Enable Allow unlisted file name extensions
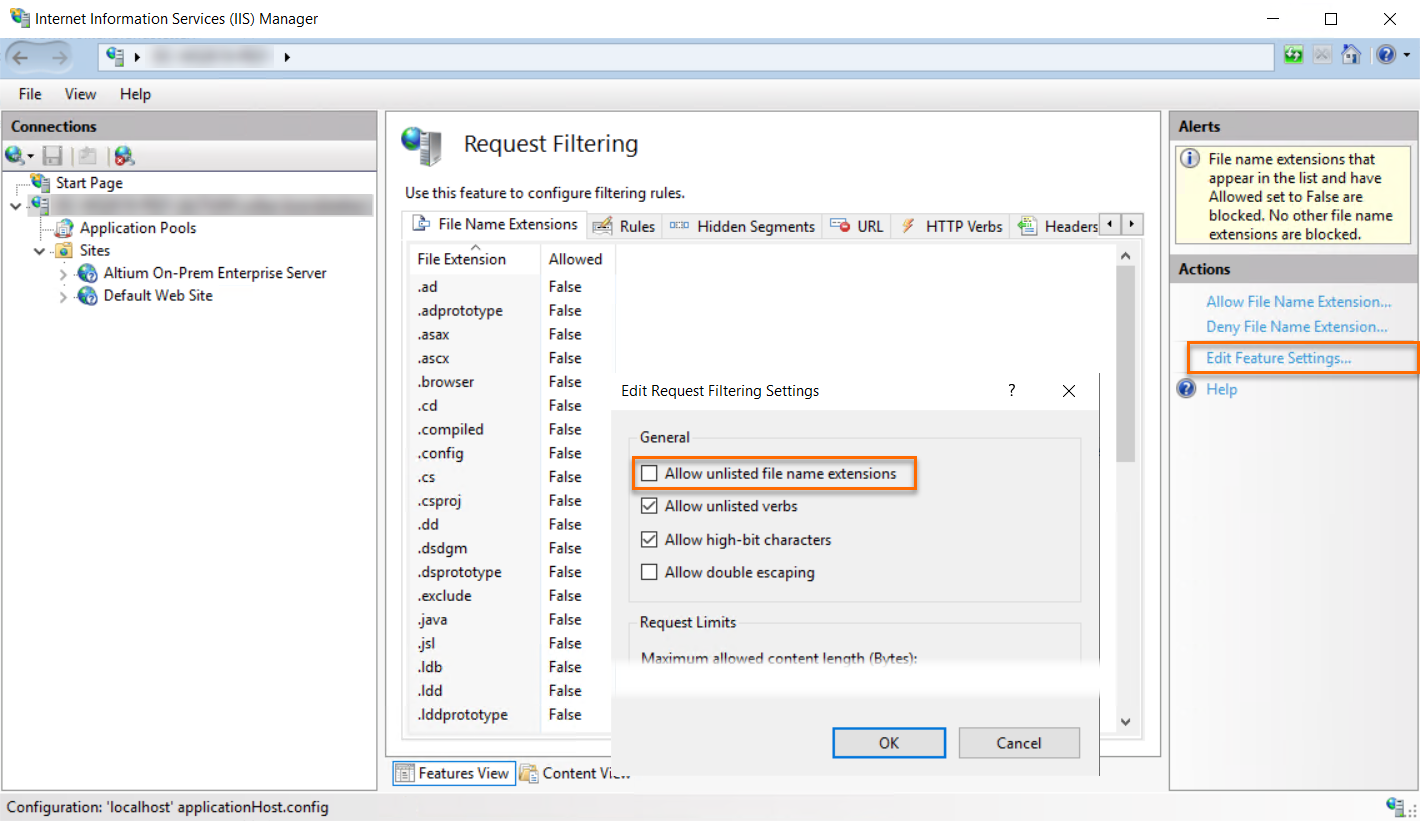 650,474
